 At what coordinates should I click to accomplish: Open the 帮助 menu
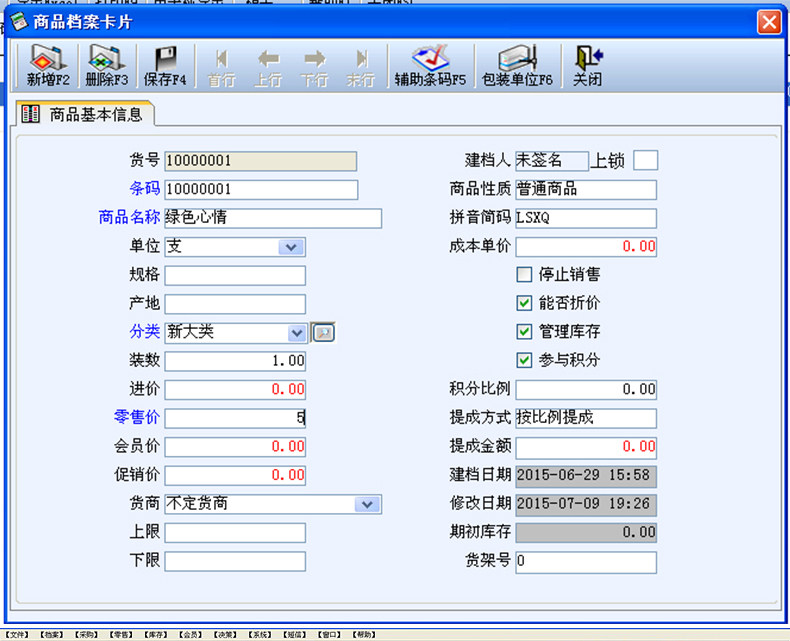[364, 634]
